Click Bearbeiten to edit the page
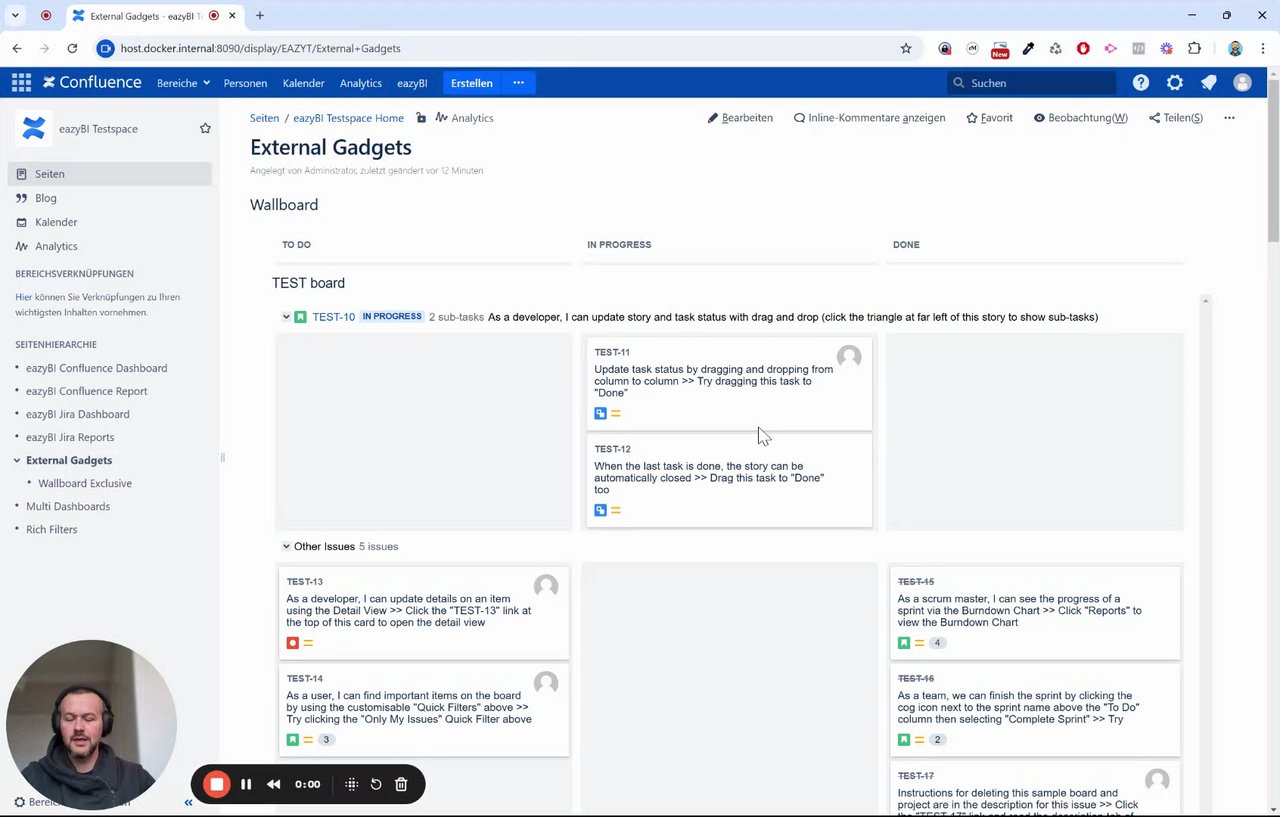The width and height of the screenshot is (1280, 817). (740, 118)
